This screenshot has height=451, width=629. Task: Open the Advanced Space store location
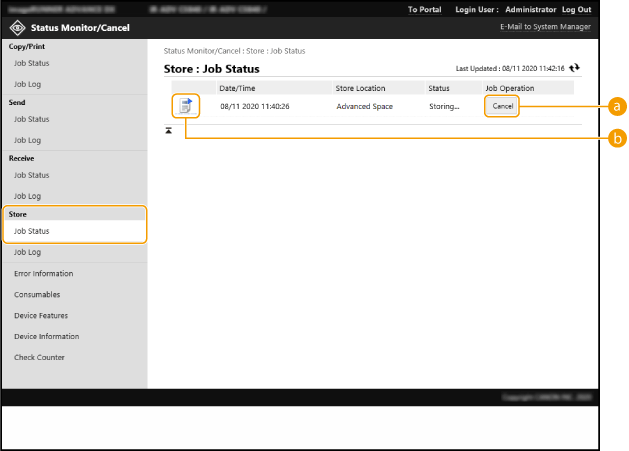tap(364, 106)
